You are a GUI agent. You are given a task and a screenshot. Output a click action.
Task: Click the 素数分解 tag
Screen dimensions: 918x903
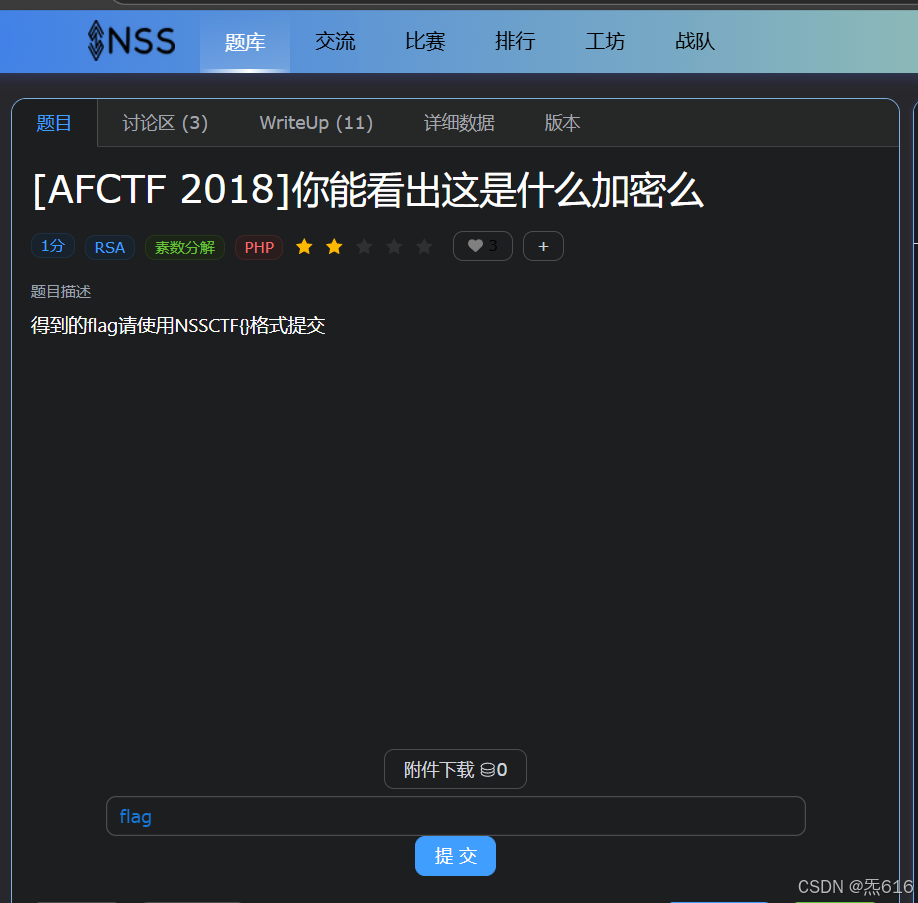184,247
